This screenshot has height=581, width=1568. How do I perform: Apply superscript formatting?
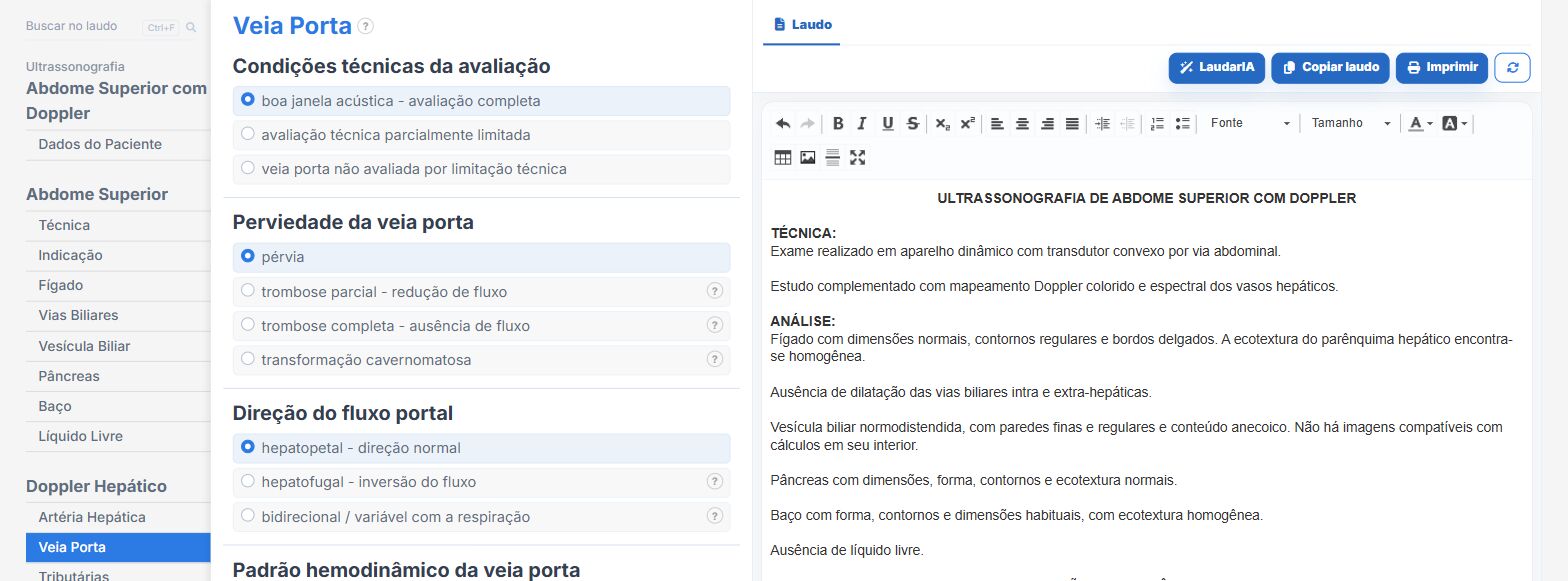pos(967,123)
